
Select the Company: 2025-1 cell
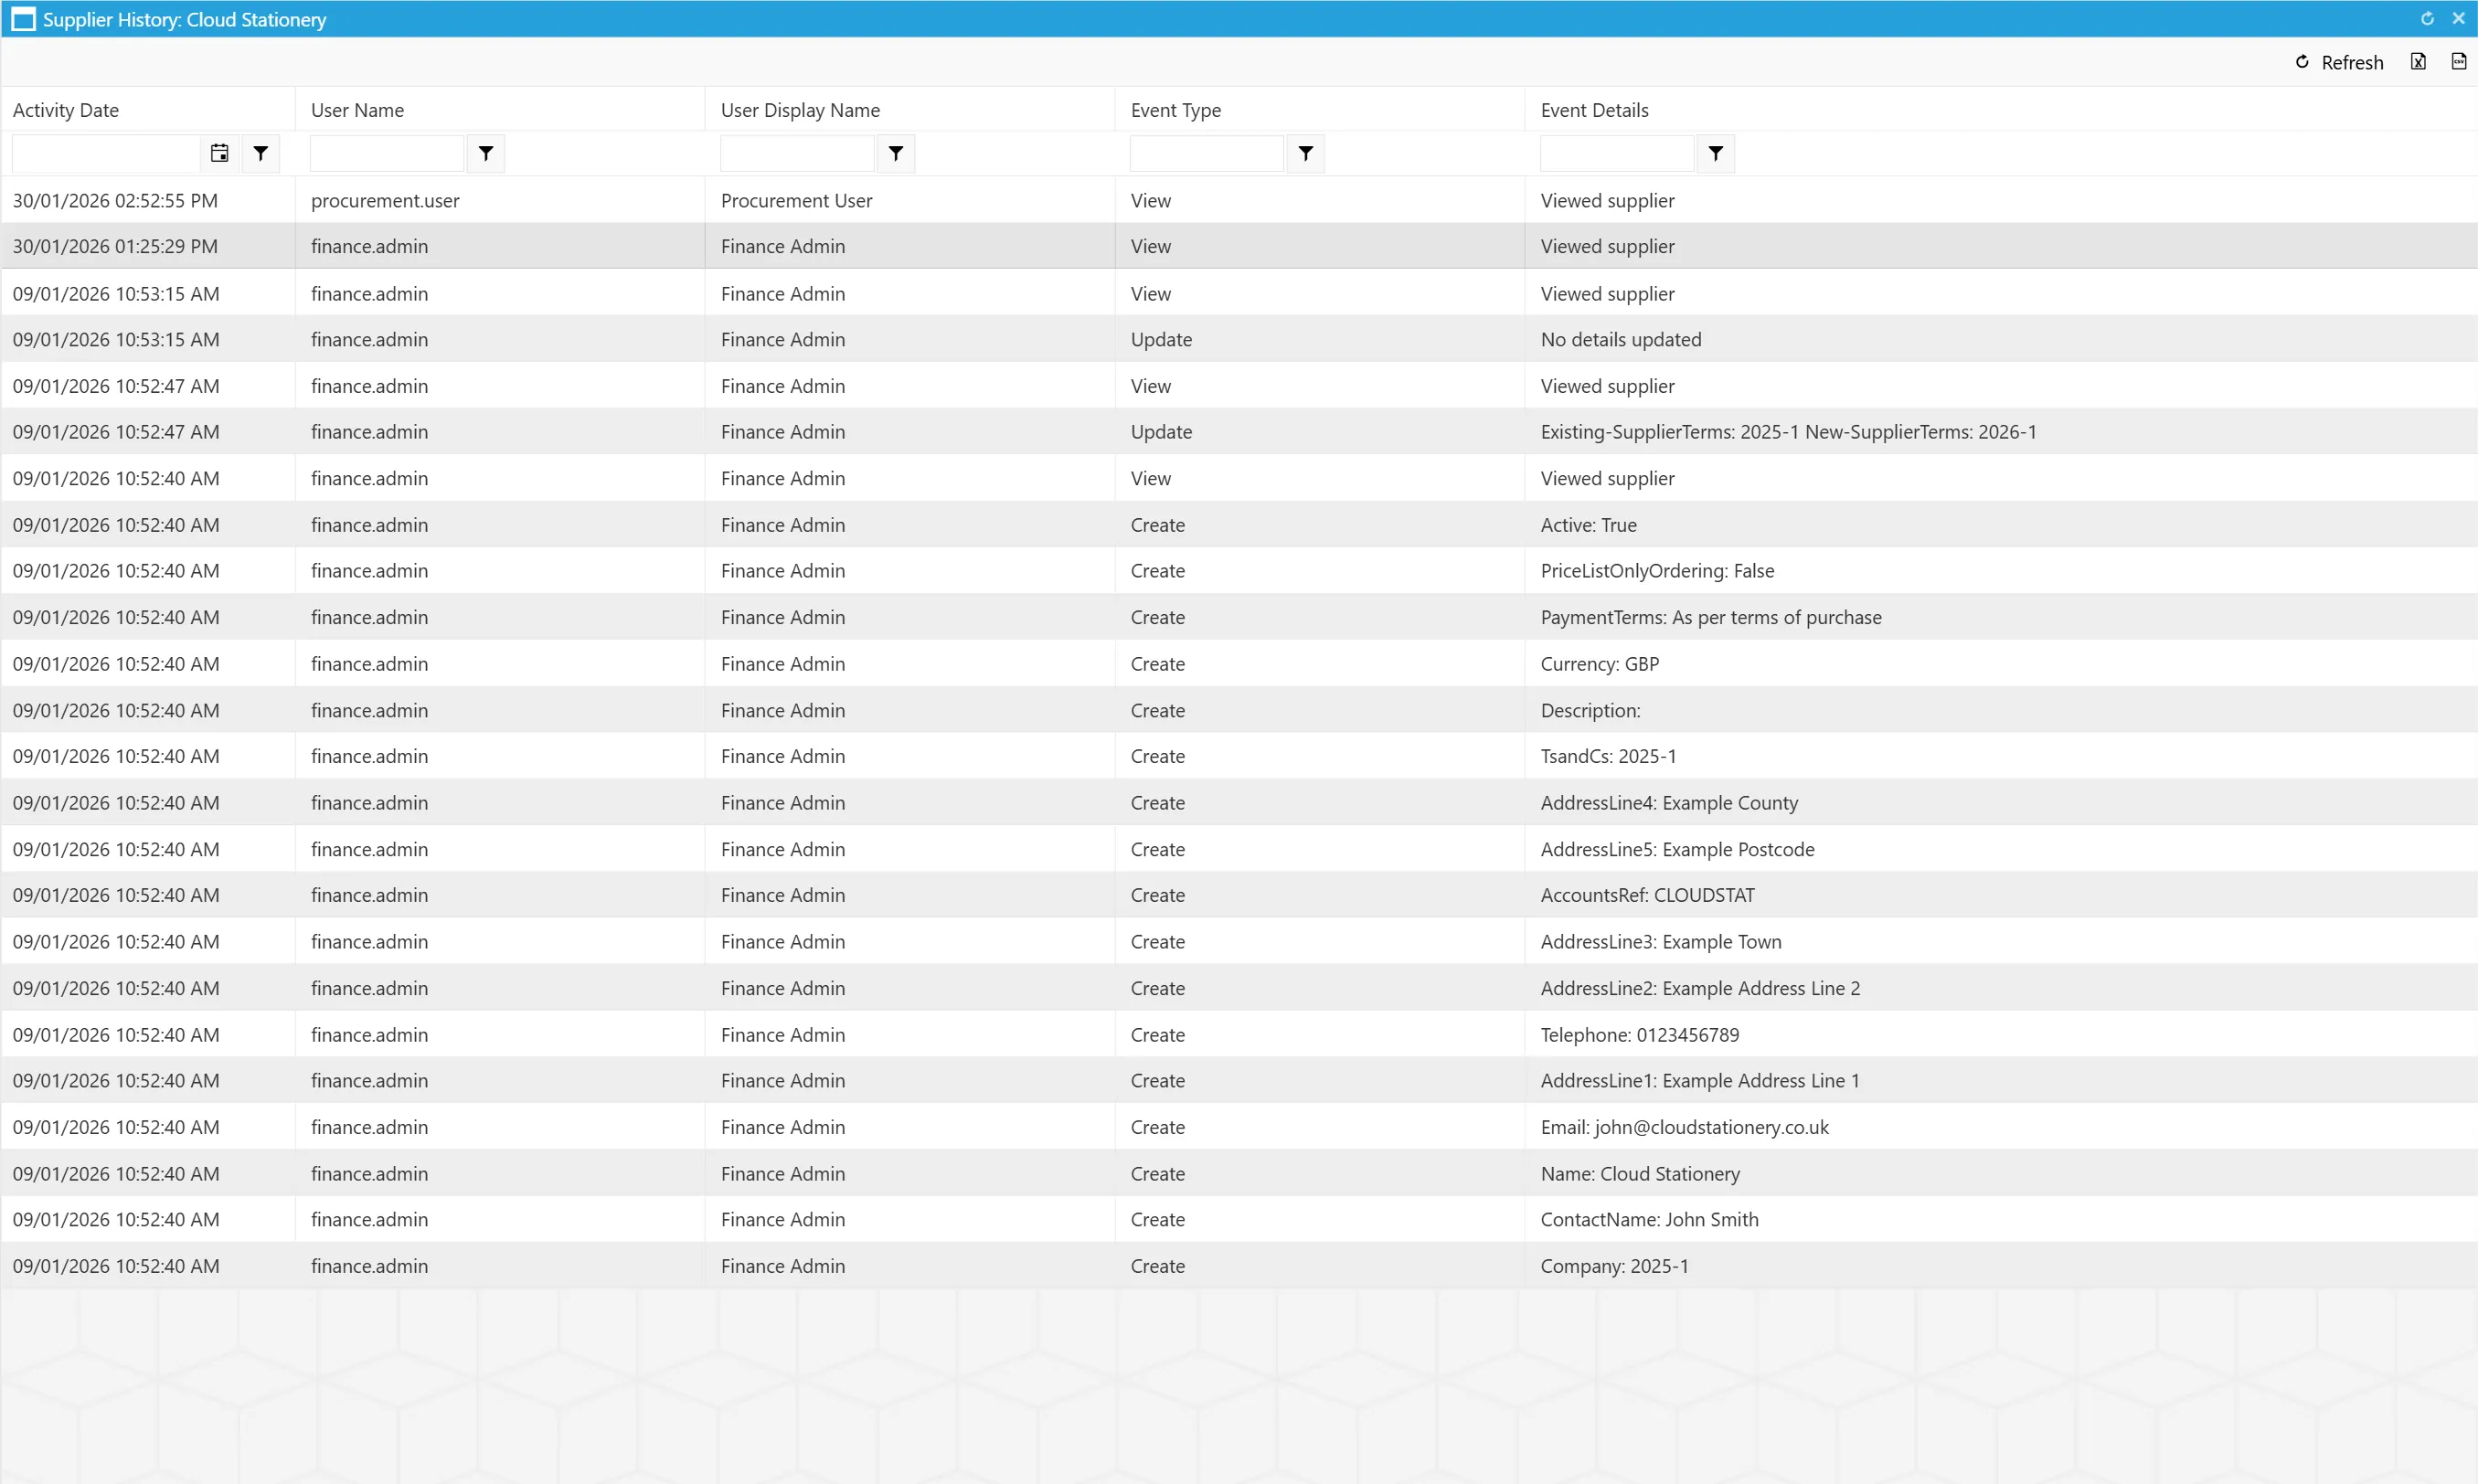2001,1266
